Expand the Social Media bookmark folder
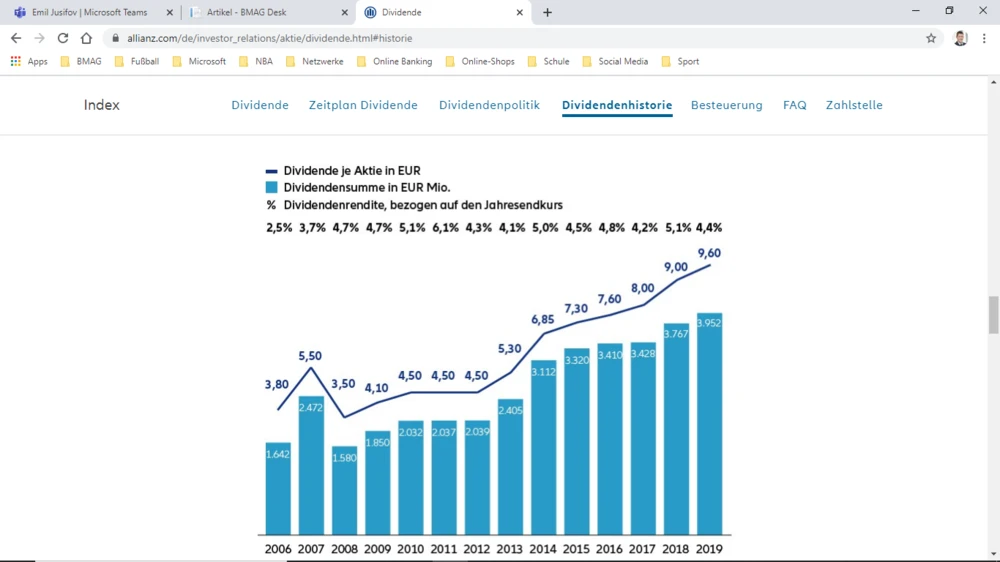The image size is (1000, 562). coord(614,61)
